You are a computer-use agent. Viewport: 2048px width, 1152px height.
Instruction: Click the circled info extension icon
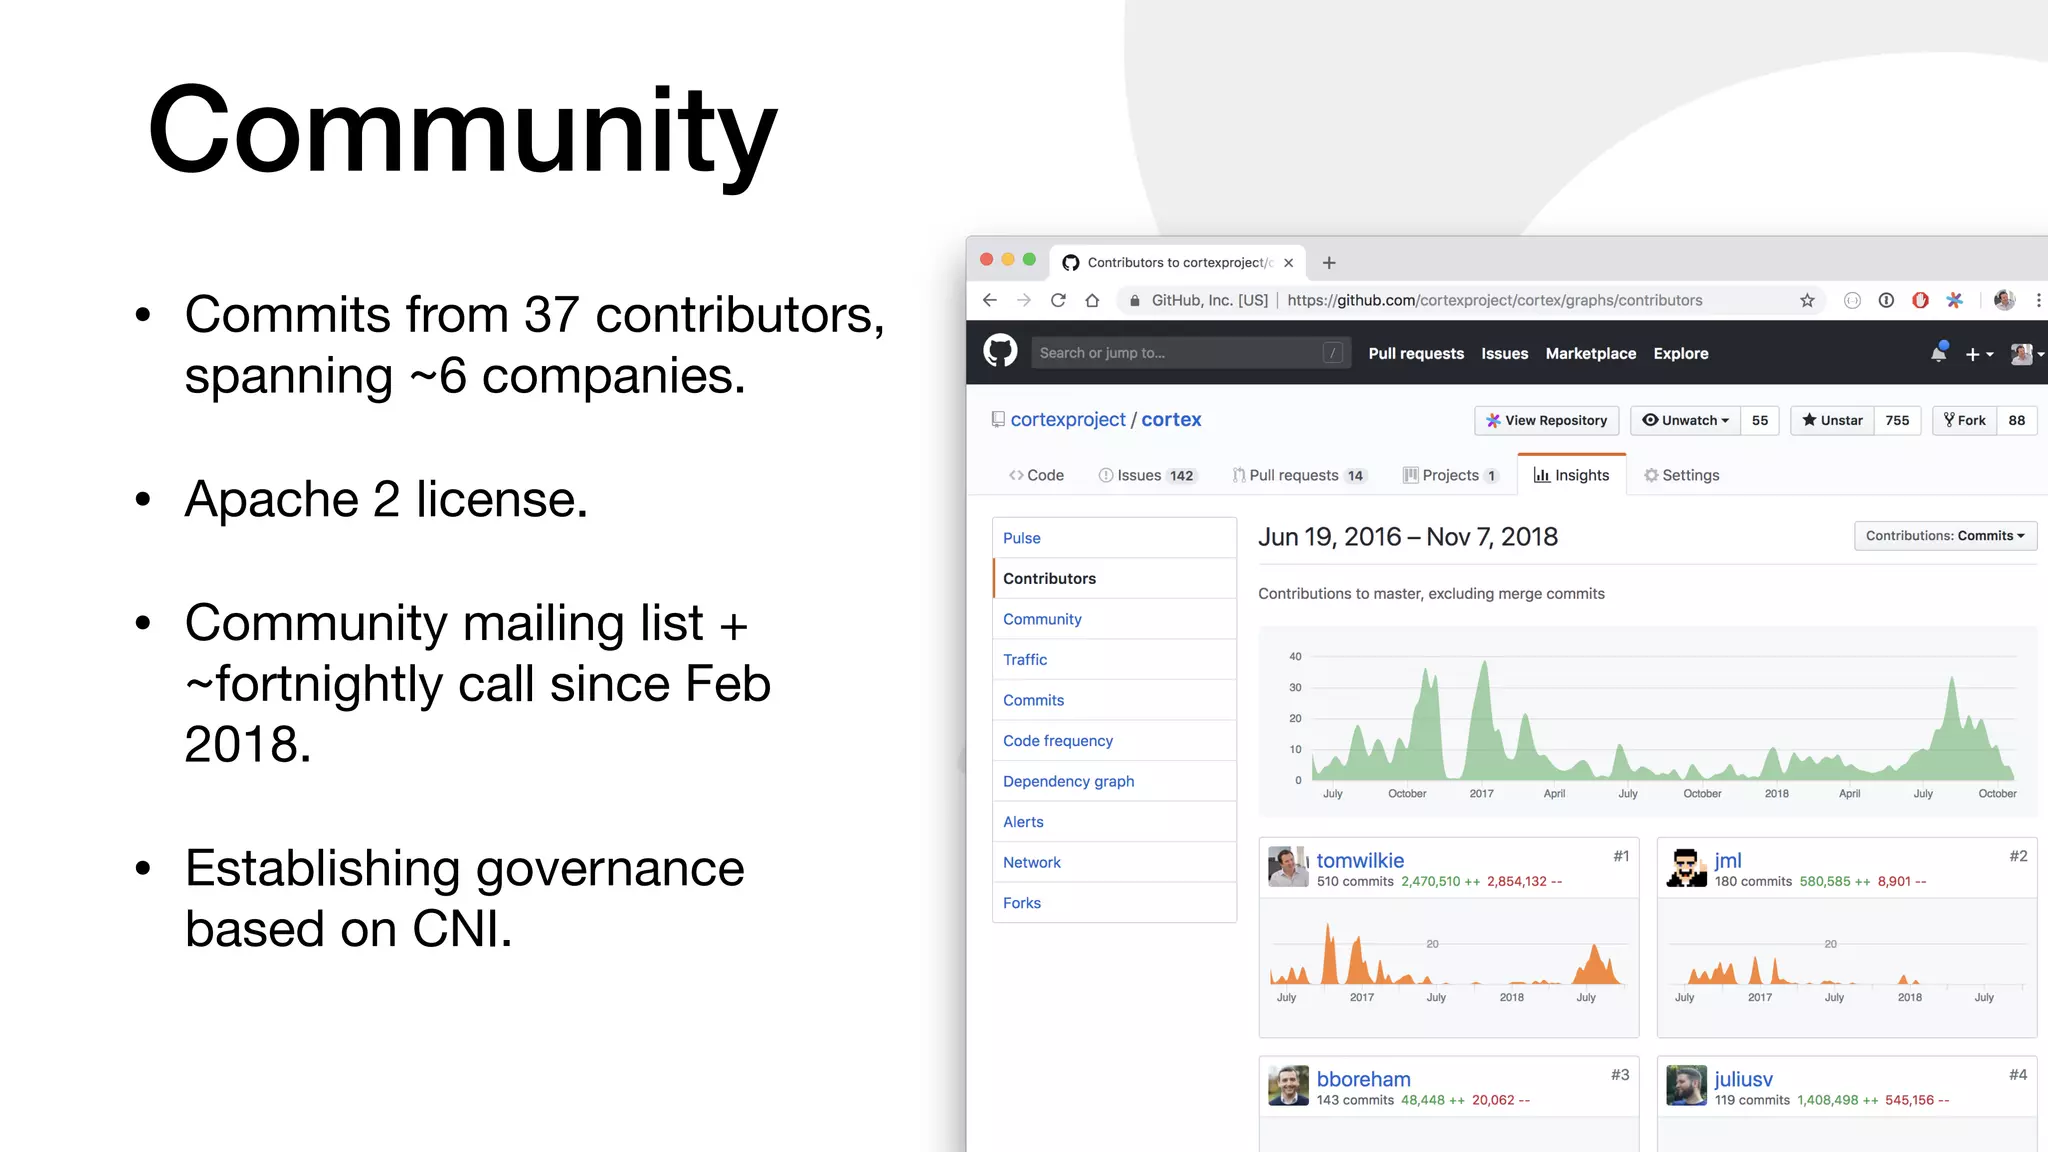[x=1886, y=300]
